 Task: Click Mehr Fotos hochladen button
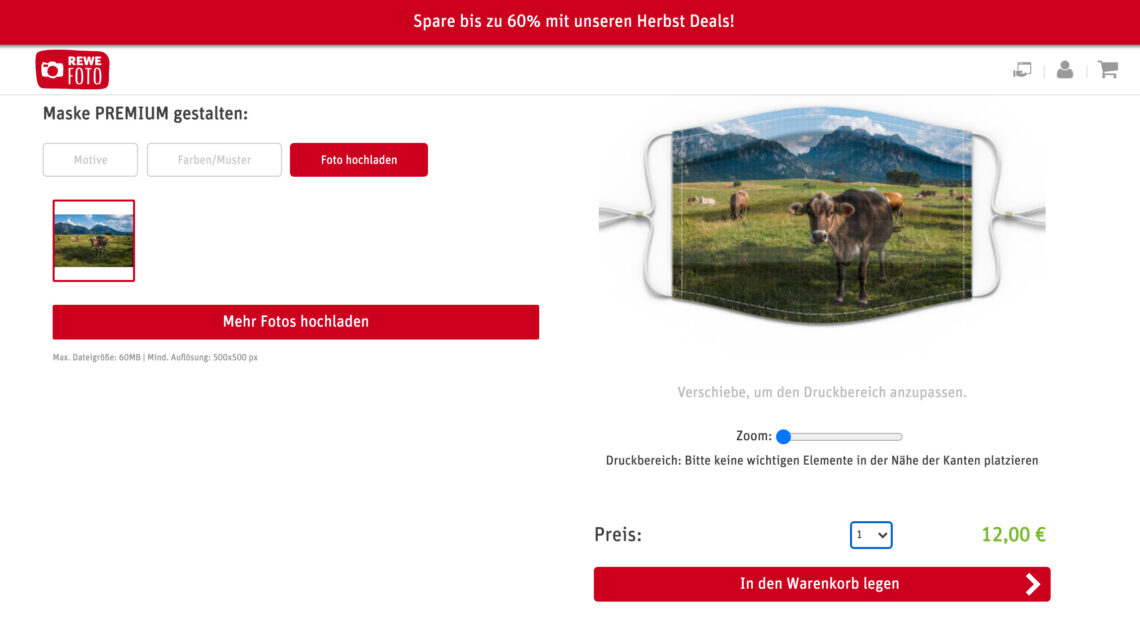(296, 322)
